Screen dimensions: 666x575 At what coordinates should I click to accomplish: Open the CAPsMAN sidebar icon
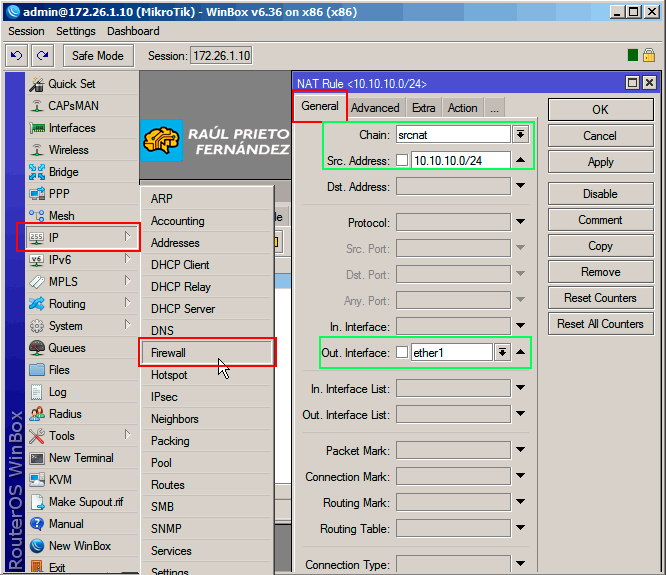click(37, 106)
